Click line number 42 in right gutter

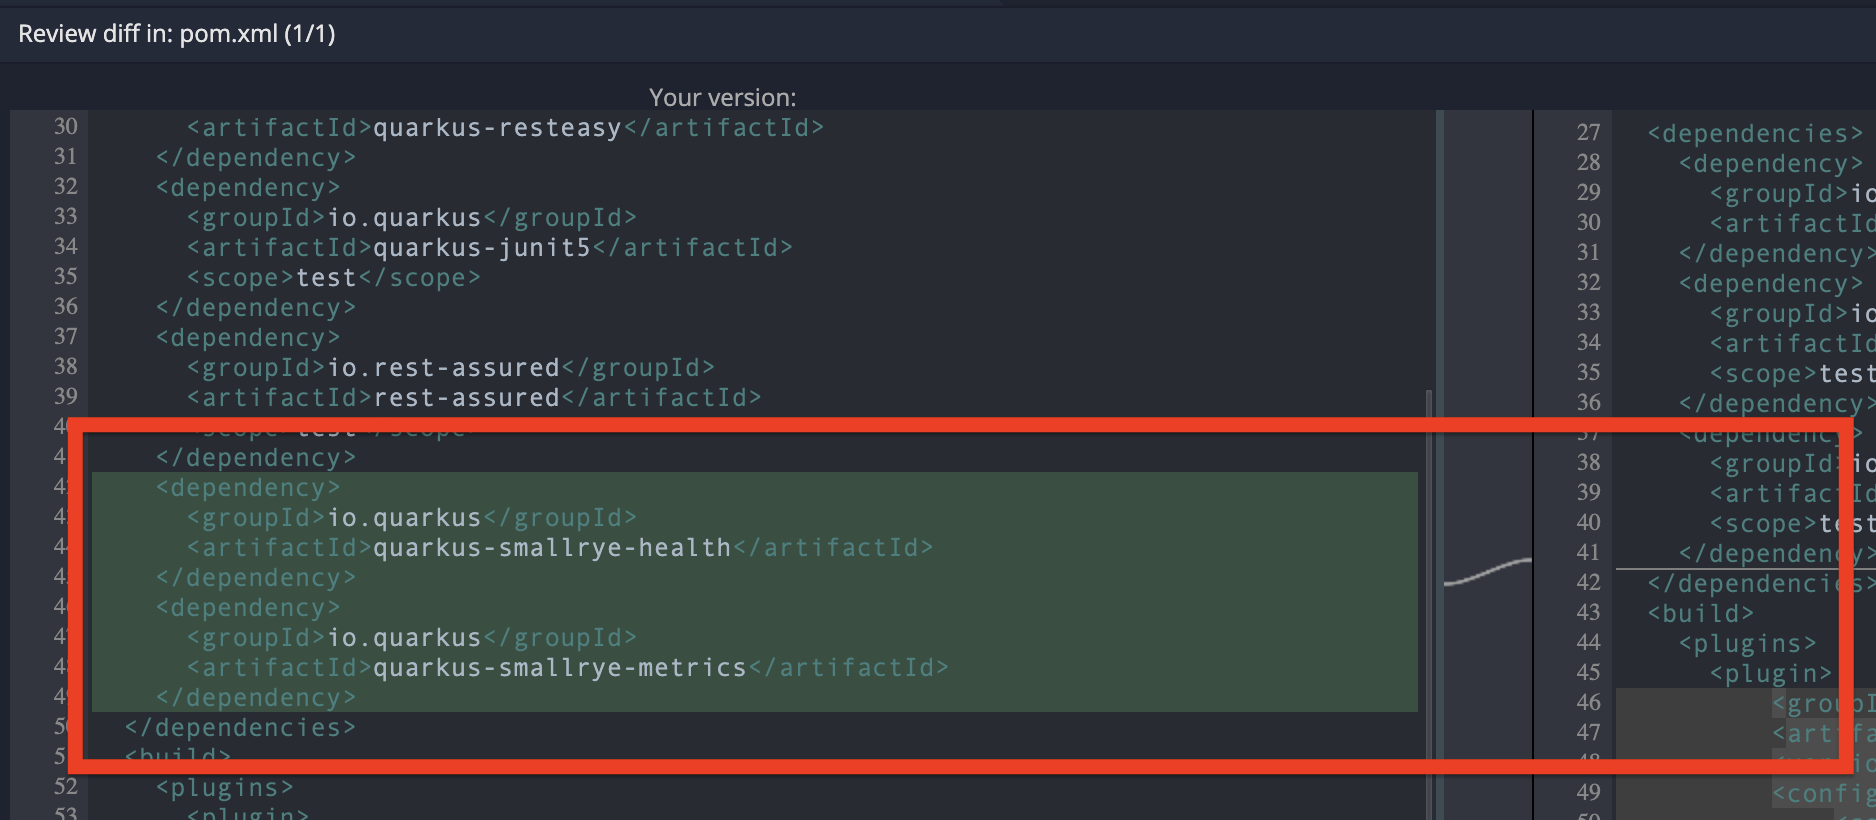pos(1588,583)
